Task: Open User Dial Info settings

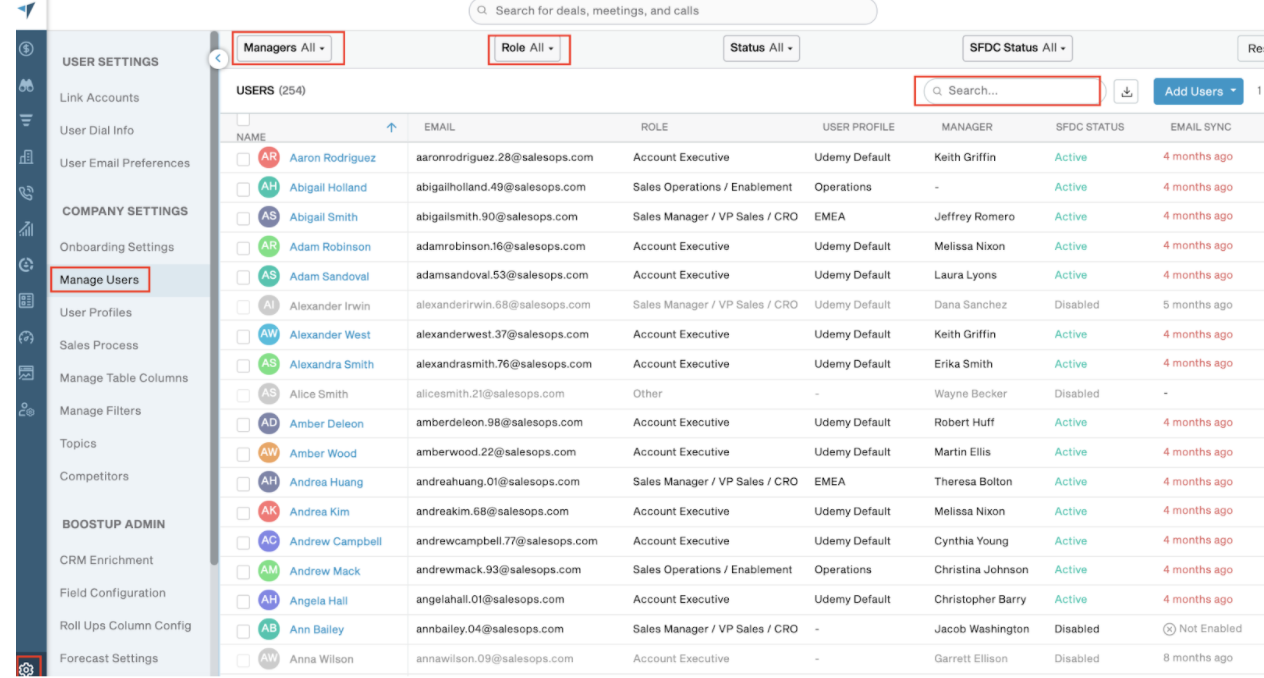Action: 97,130
